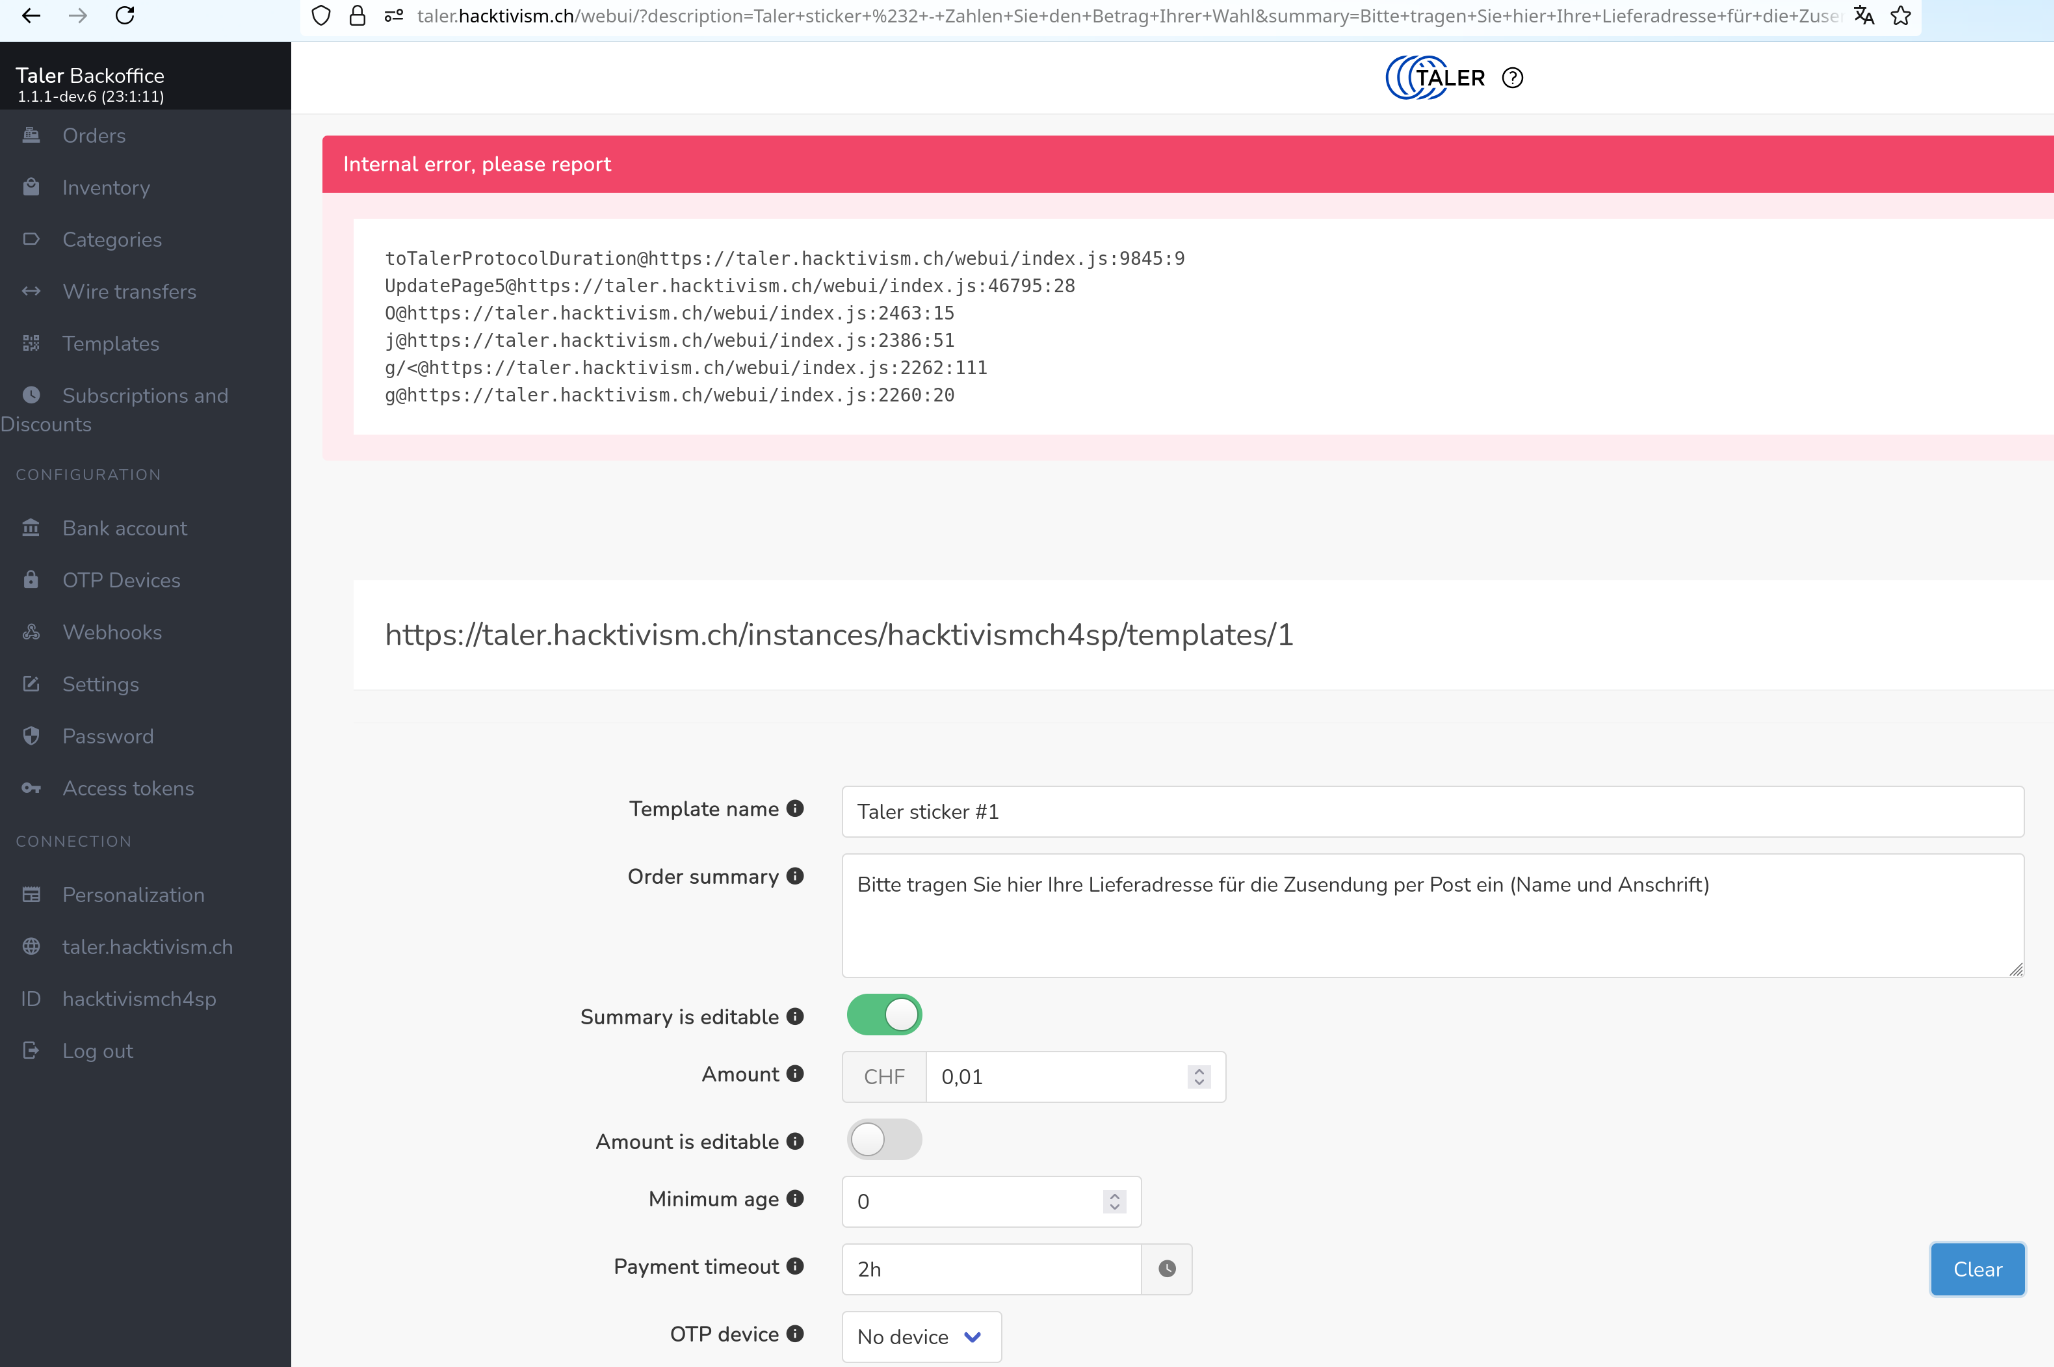
Task: Open Templates in the sidebar
Action: point(110,344)
